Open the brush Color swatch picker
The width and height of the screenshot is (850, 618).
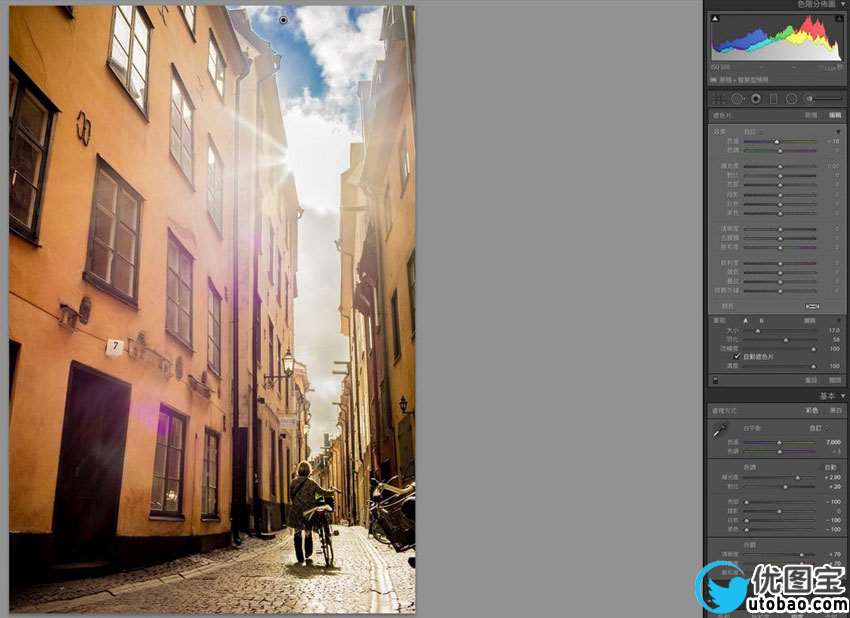813,306
